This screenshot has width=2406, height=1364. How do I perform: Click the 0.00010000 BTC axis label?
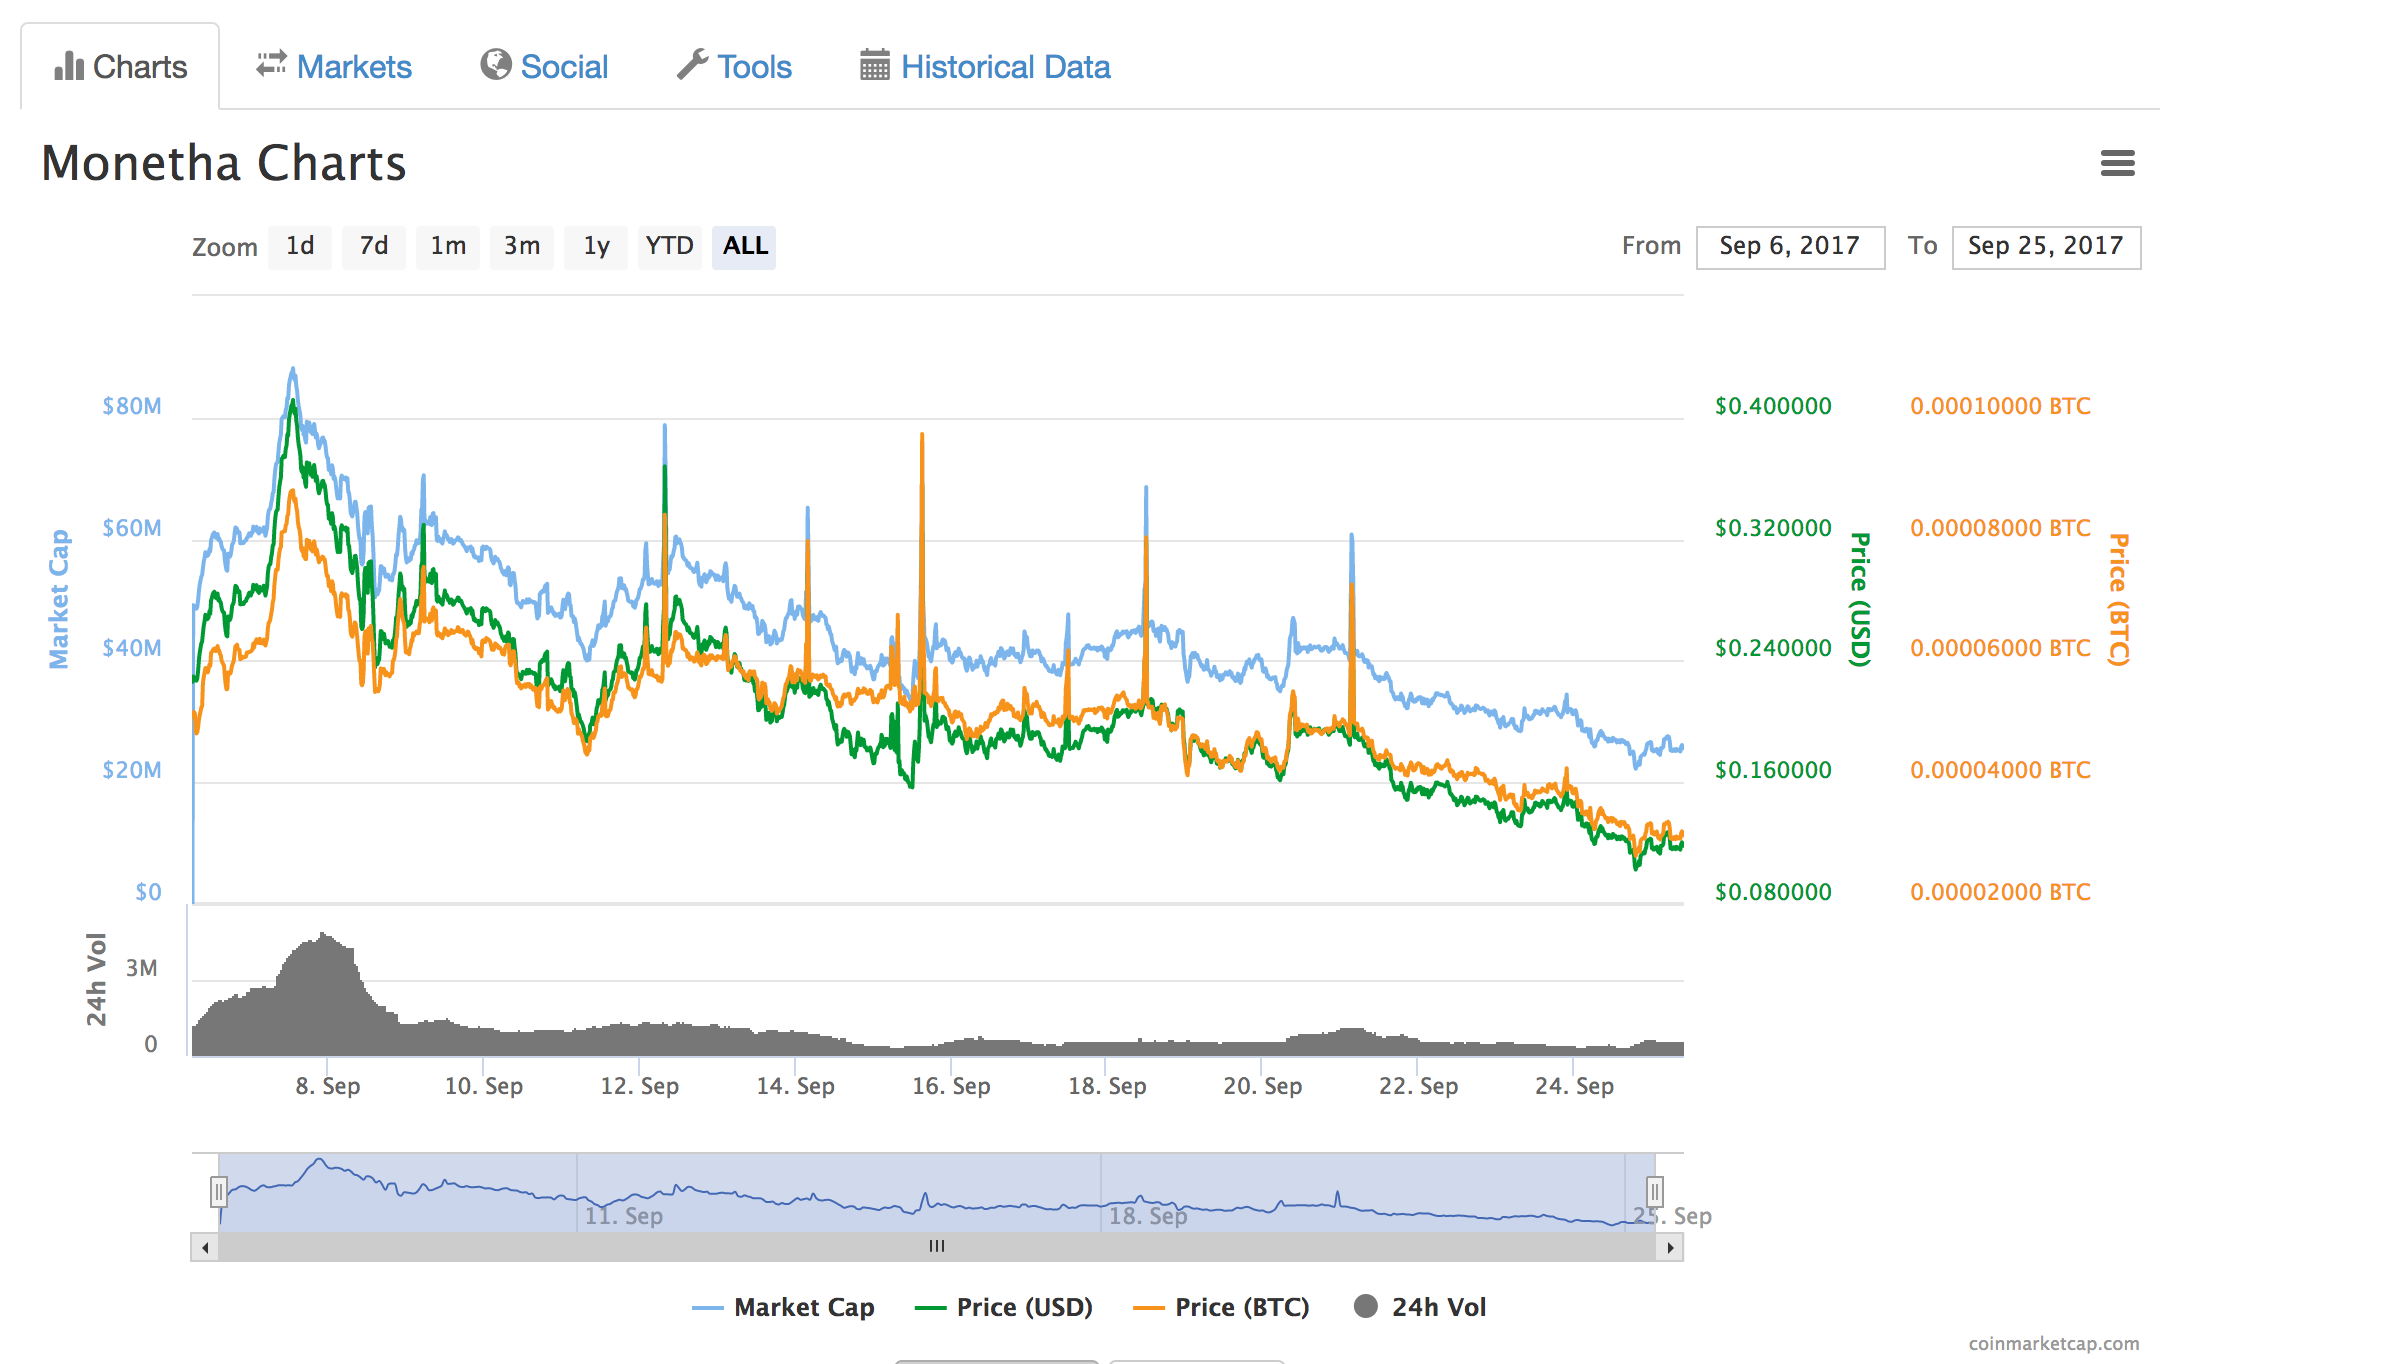[x=2001, y=406]
